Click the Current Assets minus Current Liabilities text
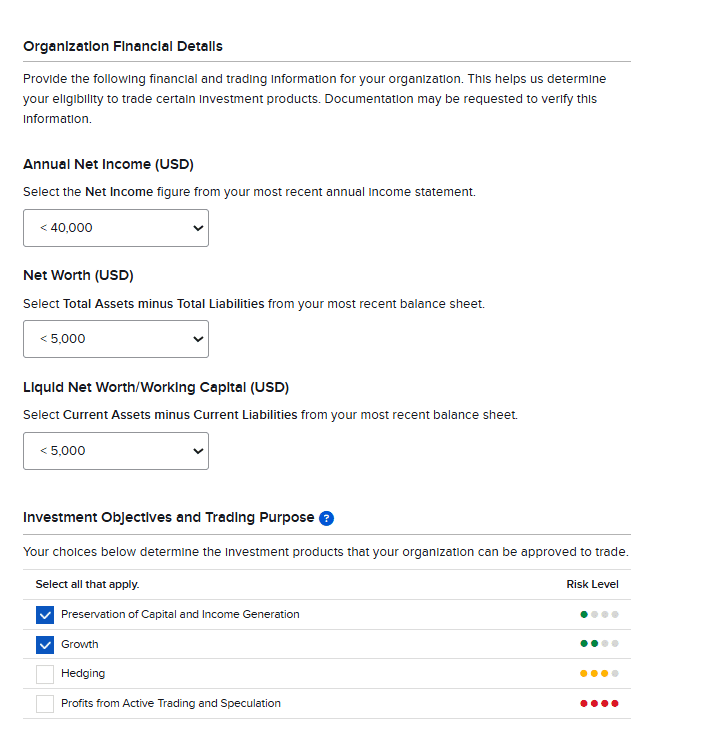This screenshot has width=726, height=730. pyautogui.click(x=180, y=415)
